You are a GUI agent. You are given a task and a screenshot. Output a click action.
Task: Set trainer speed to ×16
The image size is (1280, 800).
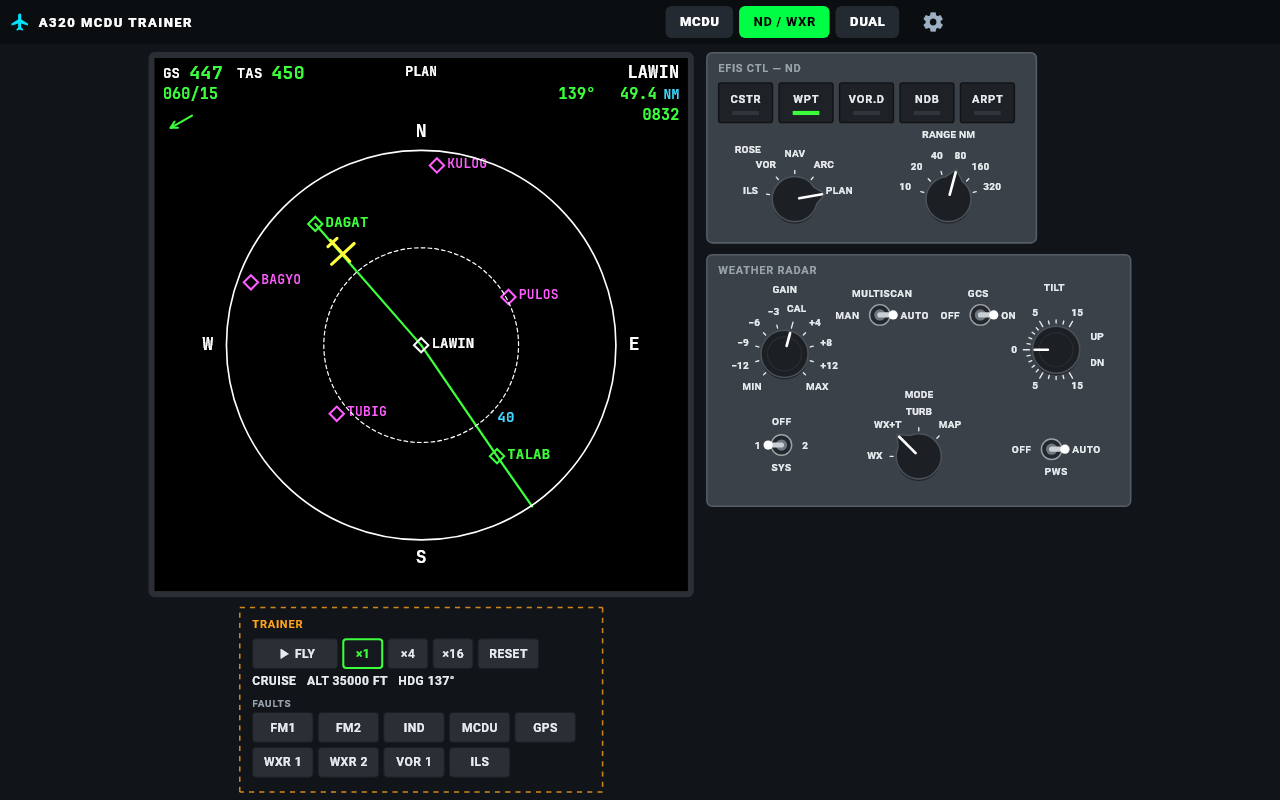coord(453,654)
